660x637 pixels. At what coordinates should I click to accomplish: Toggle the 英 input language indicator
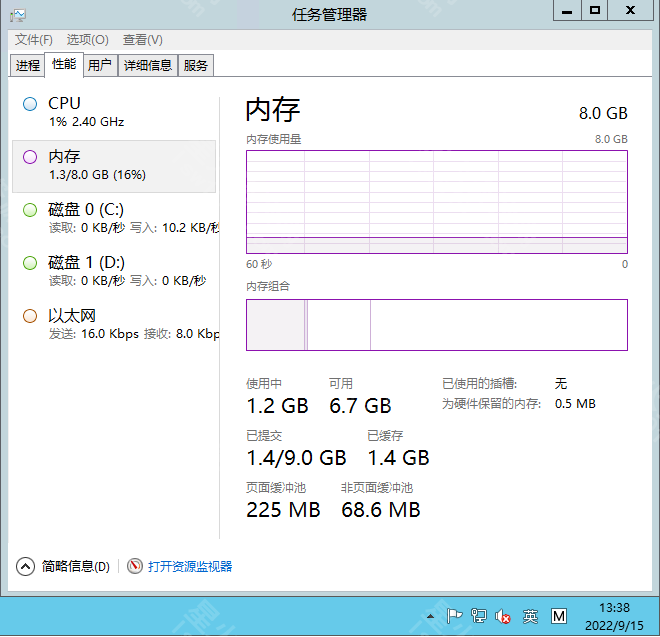[x=530, y=616]
